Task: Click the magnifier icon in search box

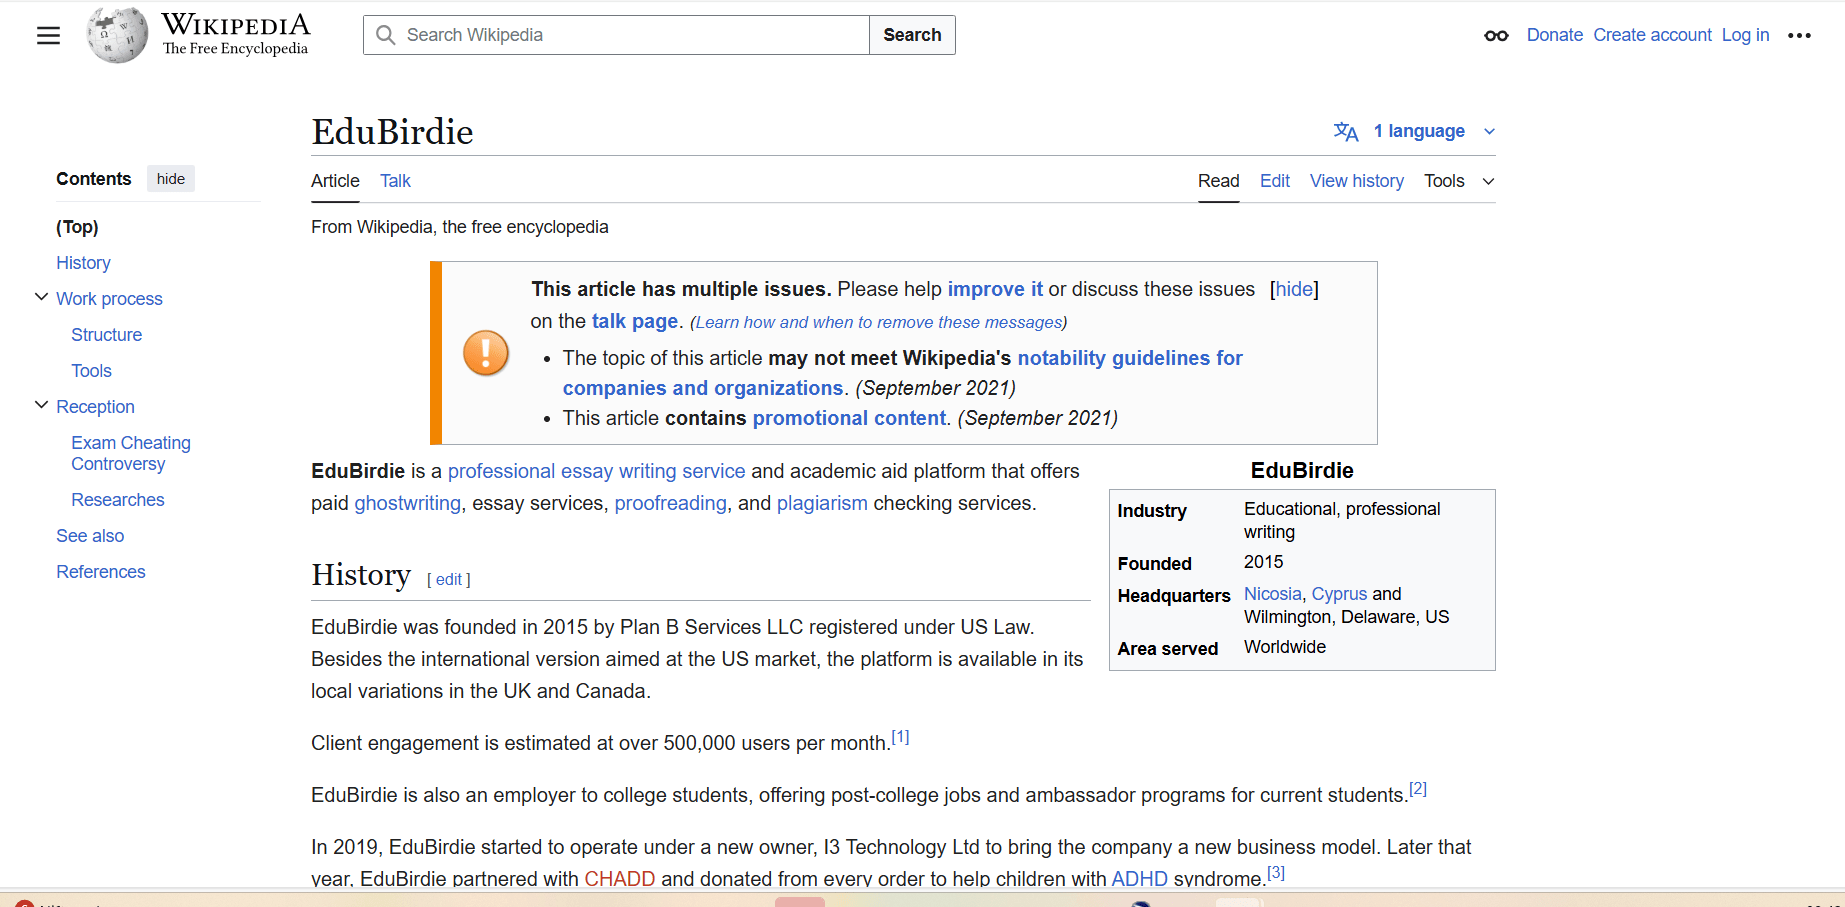Action: pos(386,35)
